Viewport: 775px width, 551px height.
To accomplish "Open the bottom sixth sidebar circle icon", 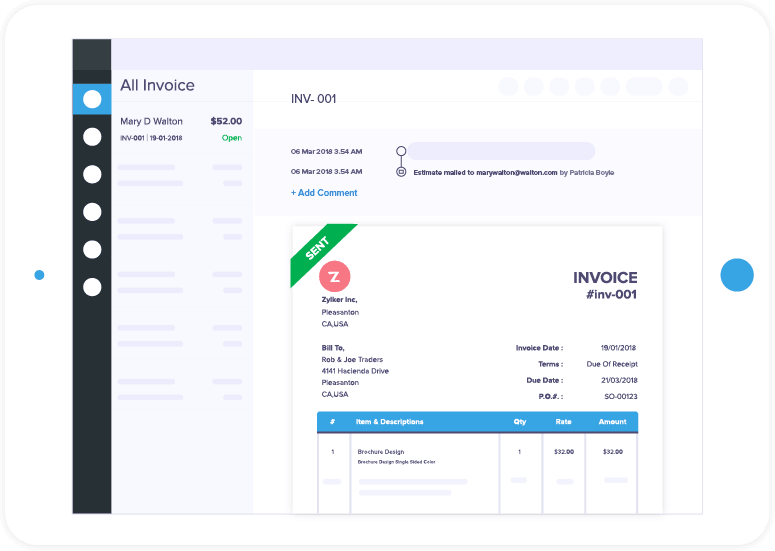I will [92, 287].
